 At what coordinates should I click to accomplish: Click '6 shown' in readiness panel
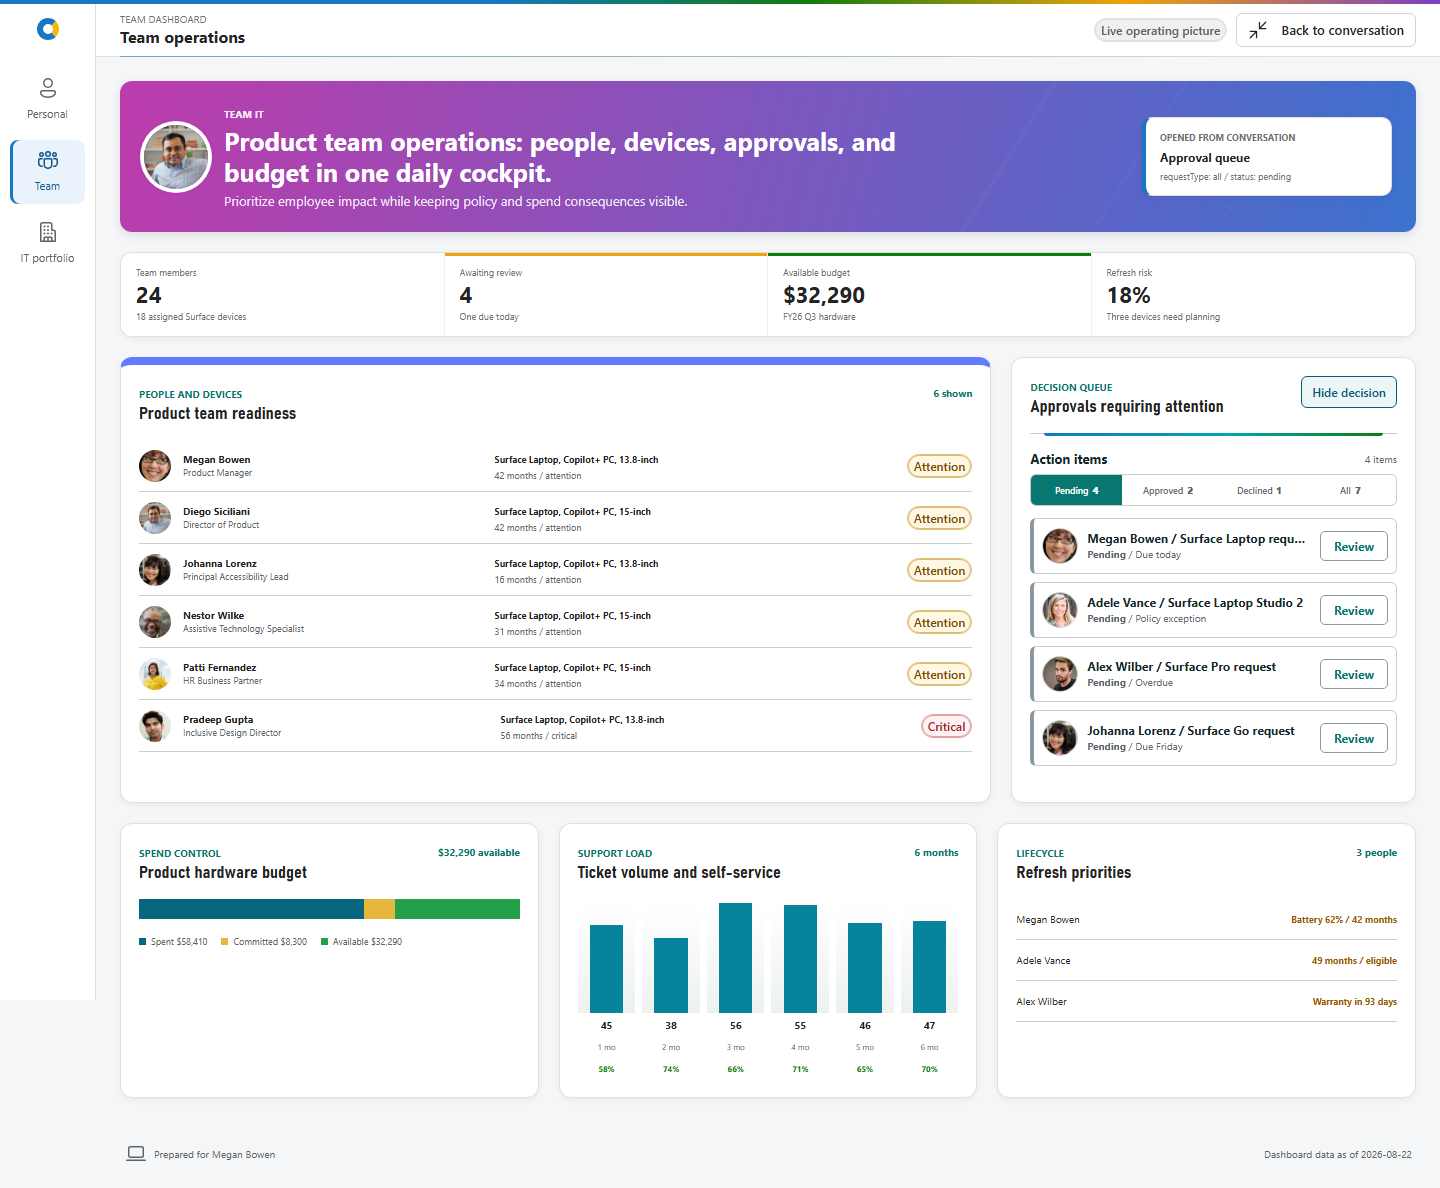pos(953,394)
